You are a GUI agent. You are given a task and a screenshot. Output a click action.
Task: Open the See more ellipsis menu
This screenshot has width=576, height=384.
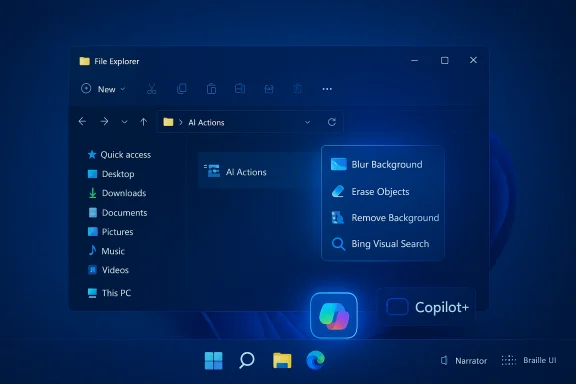click(x=327, y=89)
